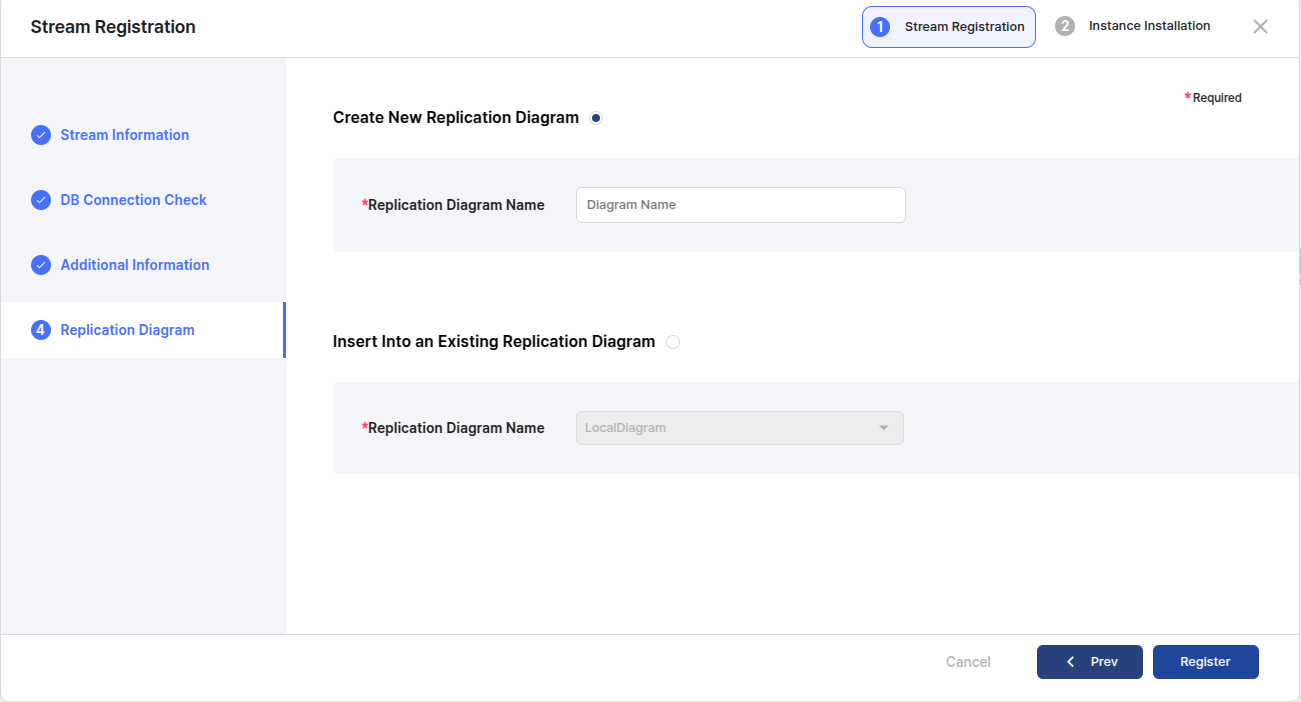The image size is (1301, 702).
Task: Open DB Connection Check step
Action: 133,200
